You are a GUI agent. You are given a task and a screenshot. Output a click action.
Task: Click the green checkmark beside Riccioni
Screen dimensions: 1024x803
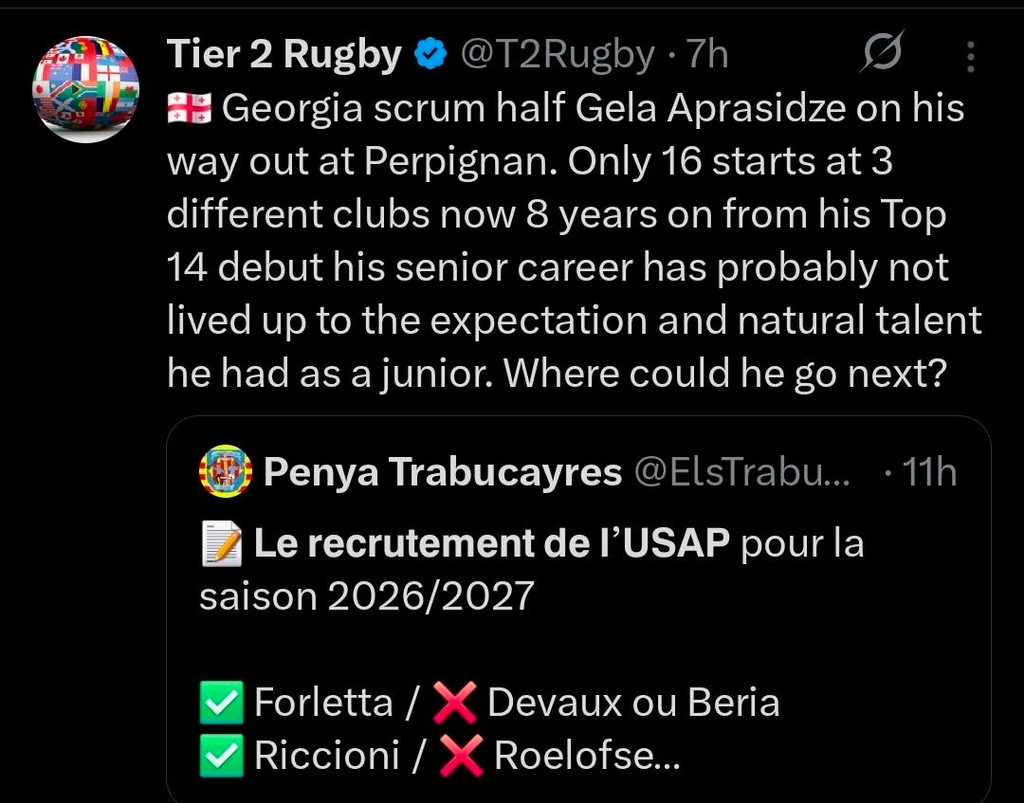tap(222, 756)
